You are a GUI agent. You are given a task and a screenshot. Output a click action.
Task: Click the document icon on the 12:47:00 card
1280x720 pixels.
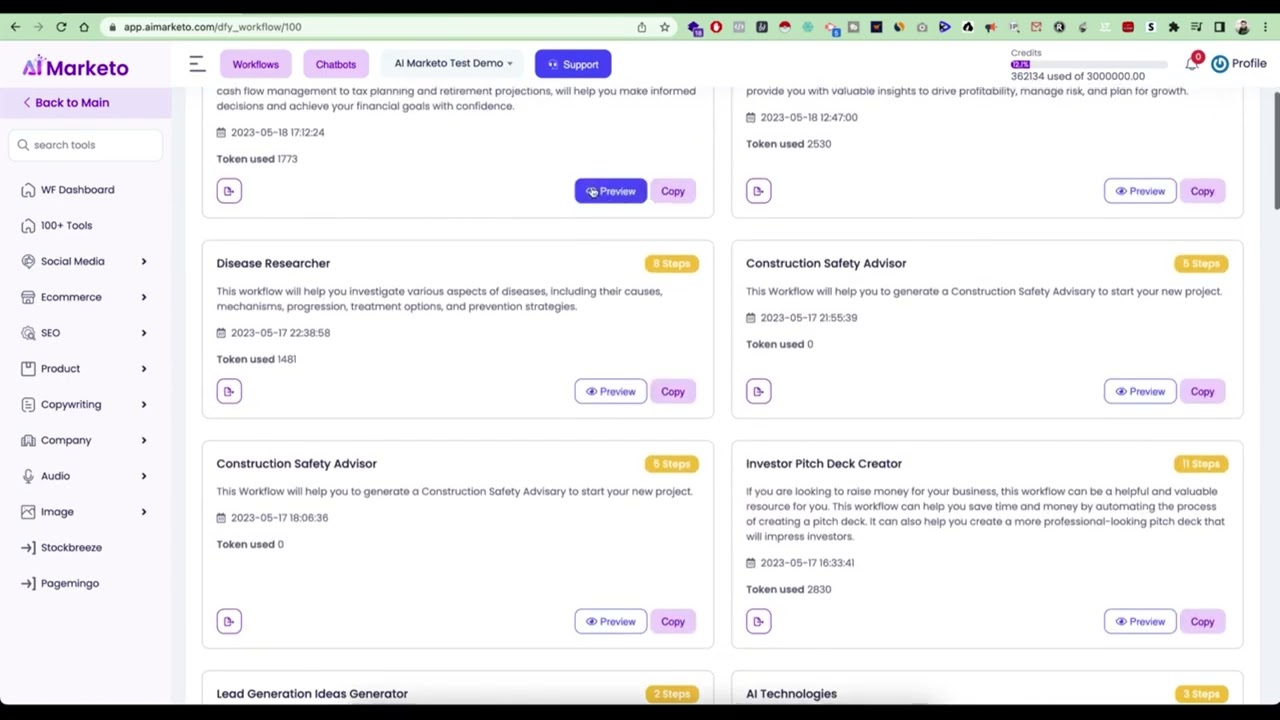[x=758, y=191]
